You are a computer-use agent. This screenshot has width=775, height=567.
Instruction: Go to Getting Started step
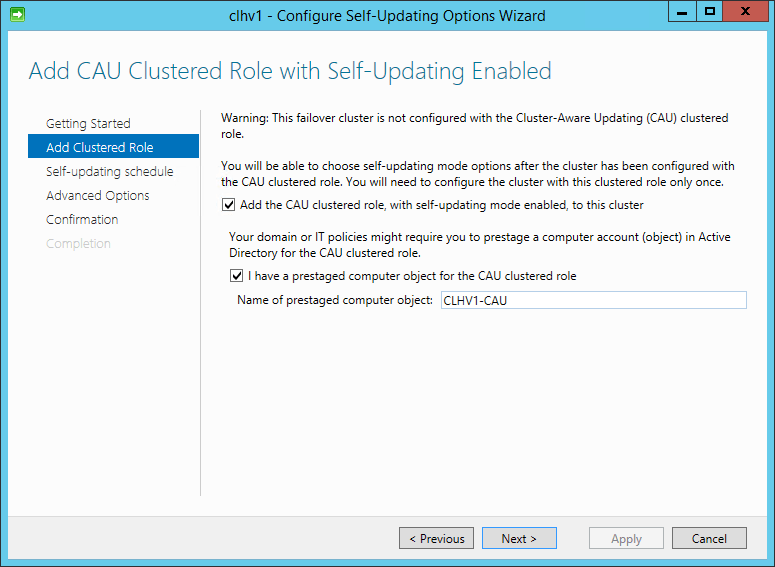88,123
